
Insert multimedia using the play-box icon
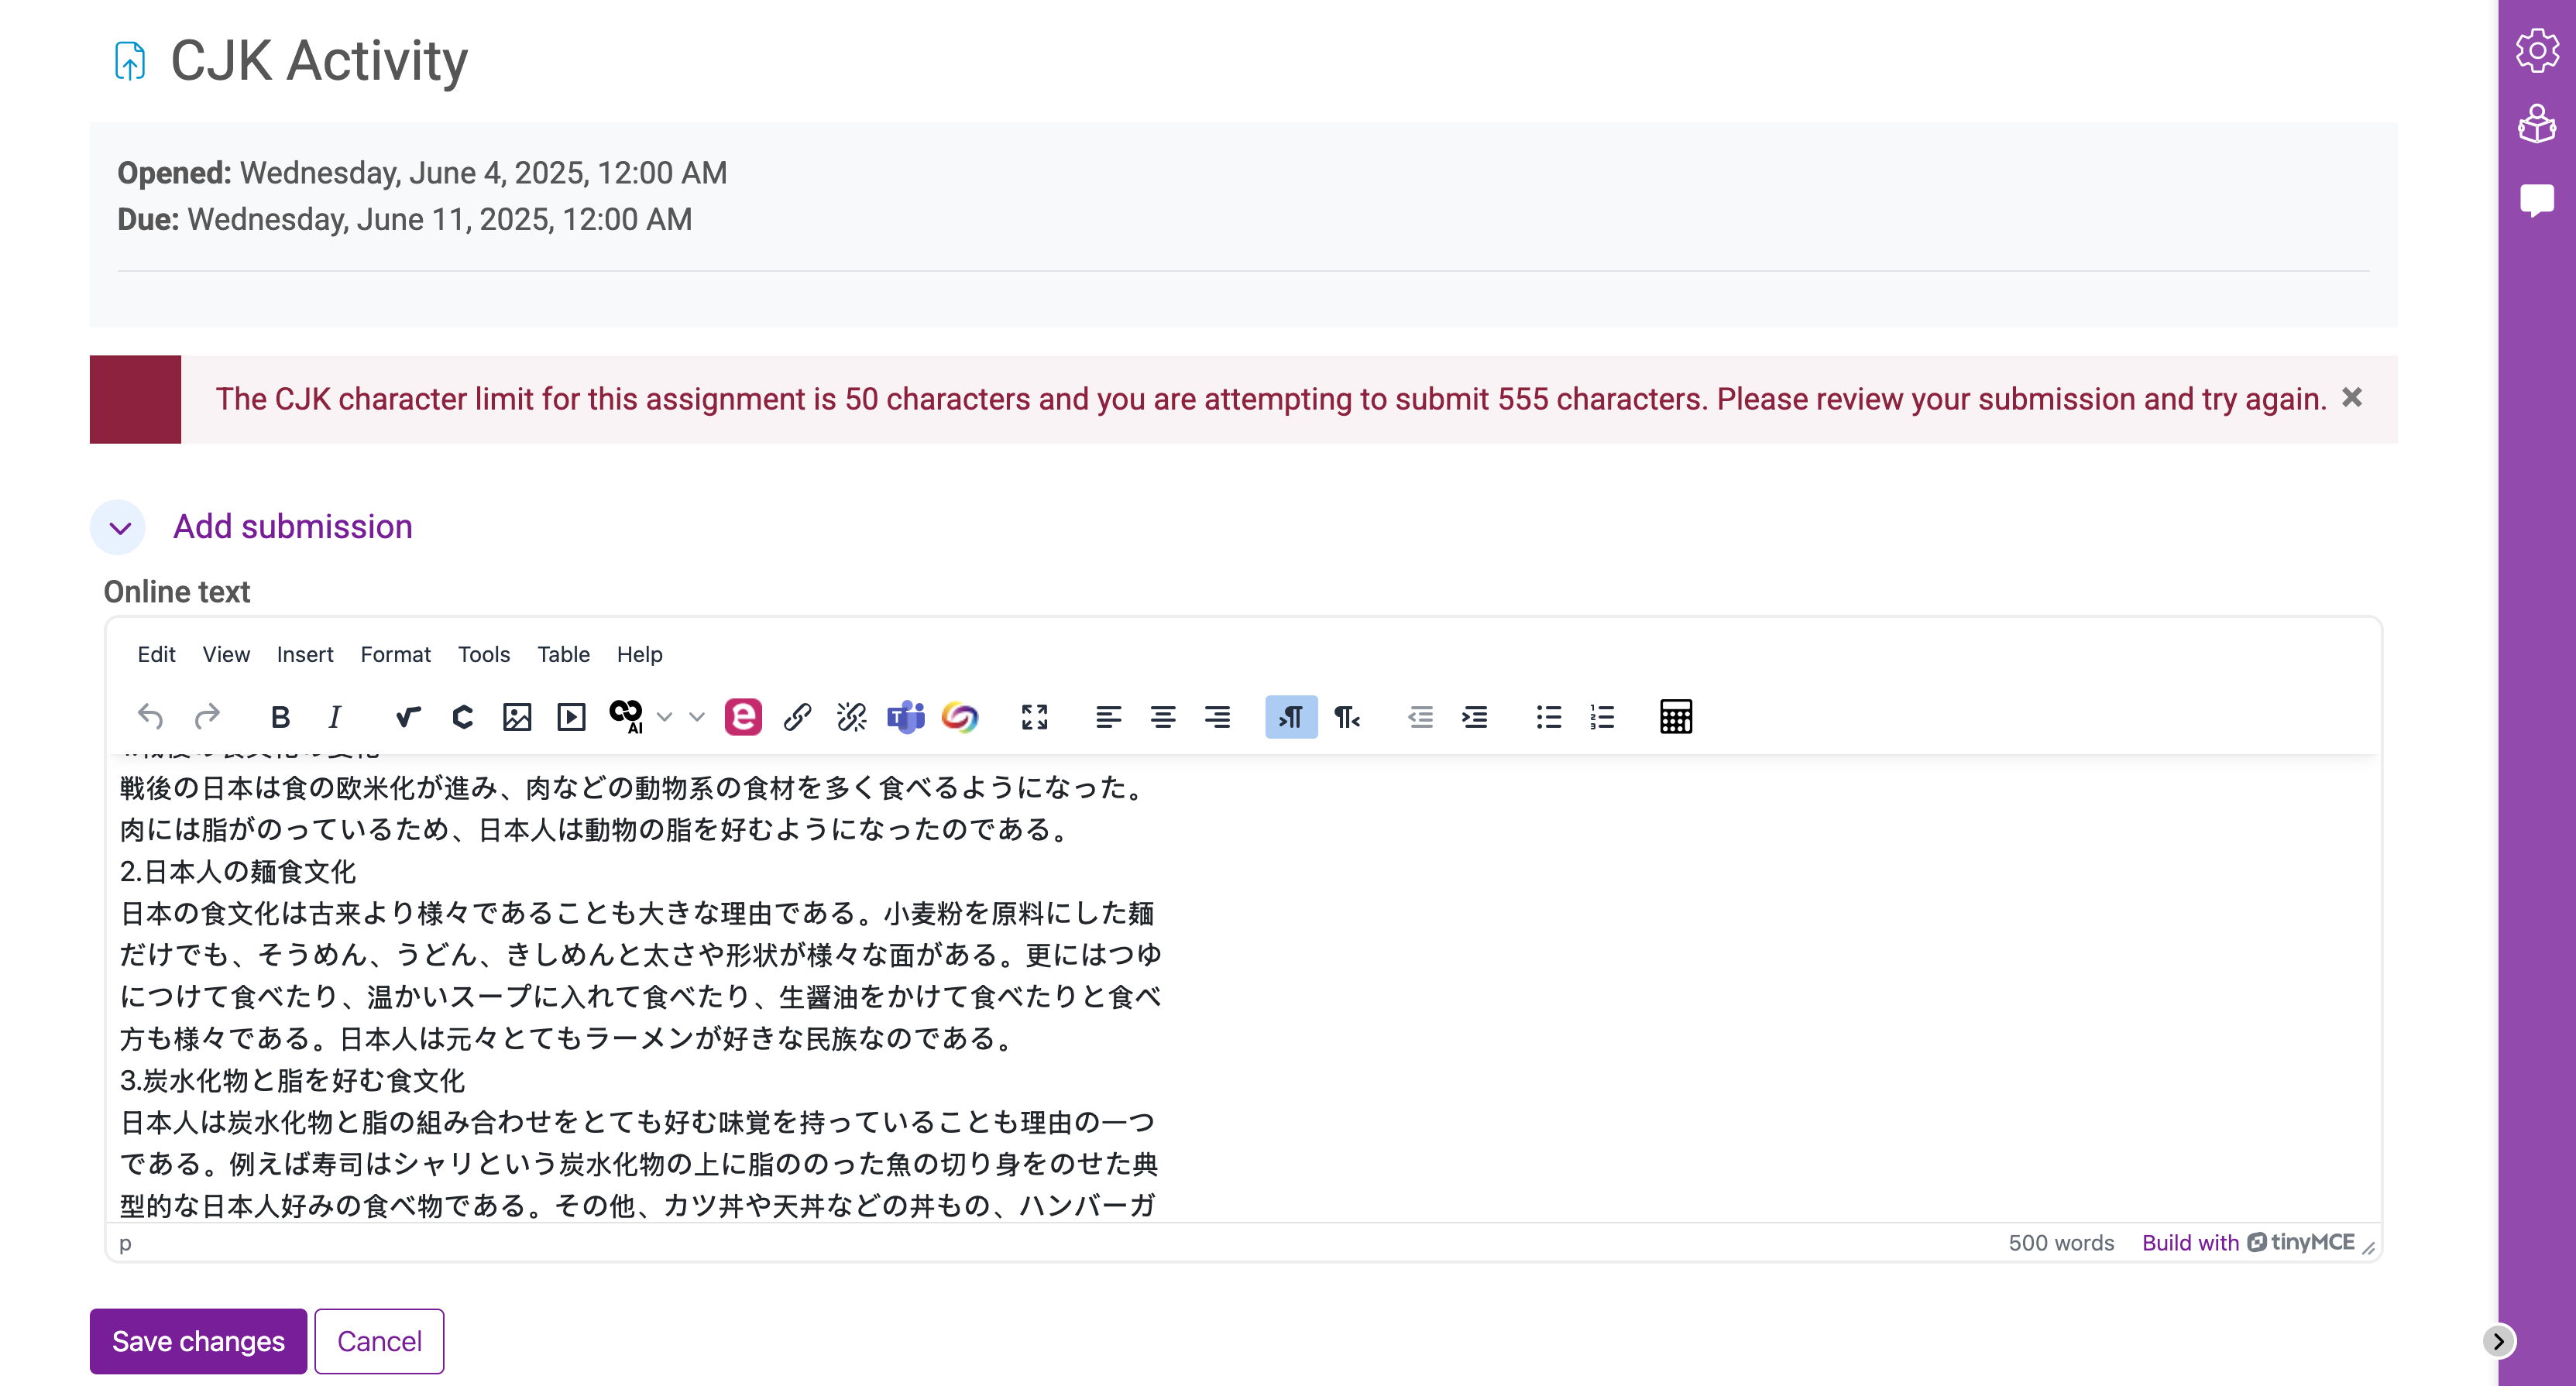tap(571, 716)
